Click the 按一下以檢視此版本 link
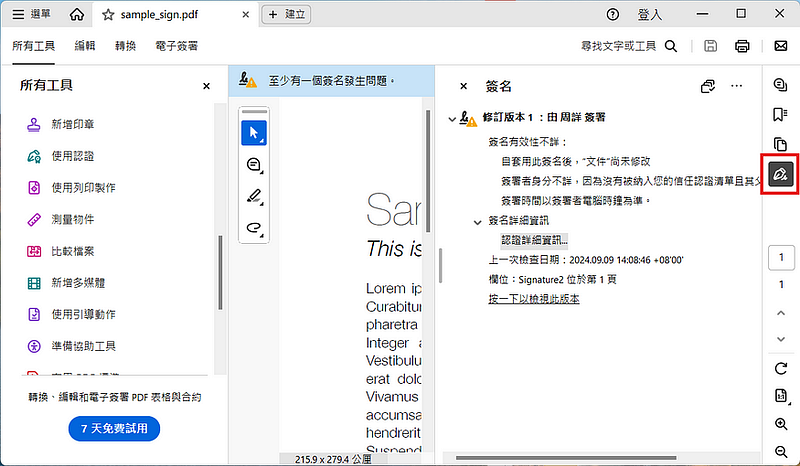800x466 pixels. click(x=534, y=299)
